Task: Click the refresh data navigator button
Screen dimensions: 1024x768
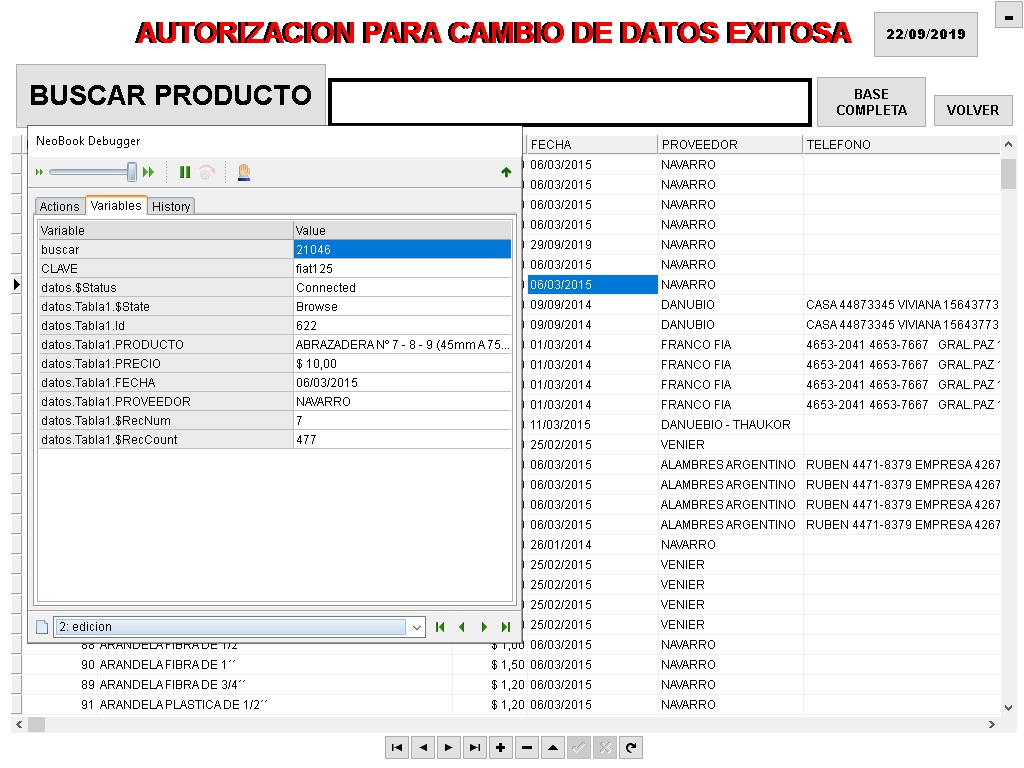Action: point(631,748)
